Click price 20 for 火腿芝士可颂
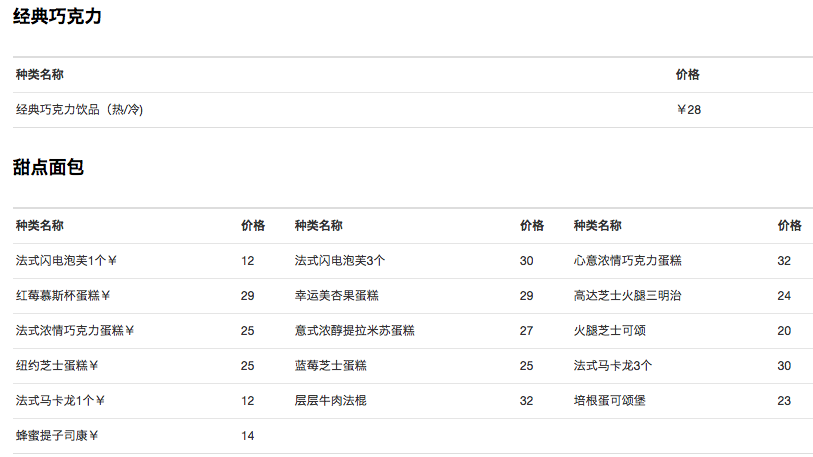 pos(784,331)
